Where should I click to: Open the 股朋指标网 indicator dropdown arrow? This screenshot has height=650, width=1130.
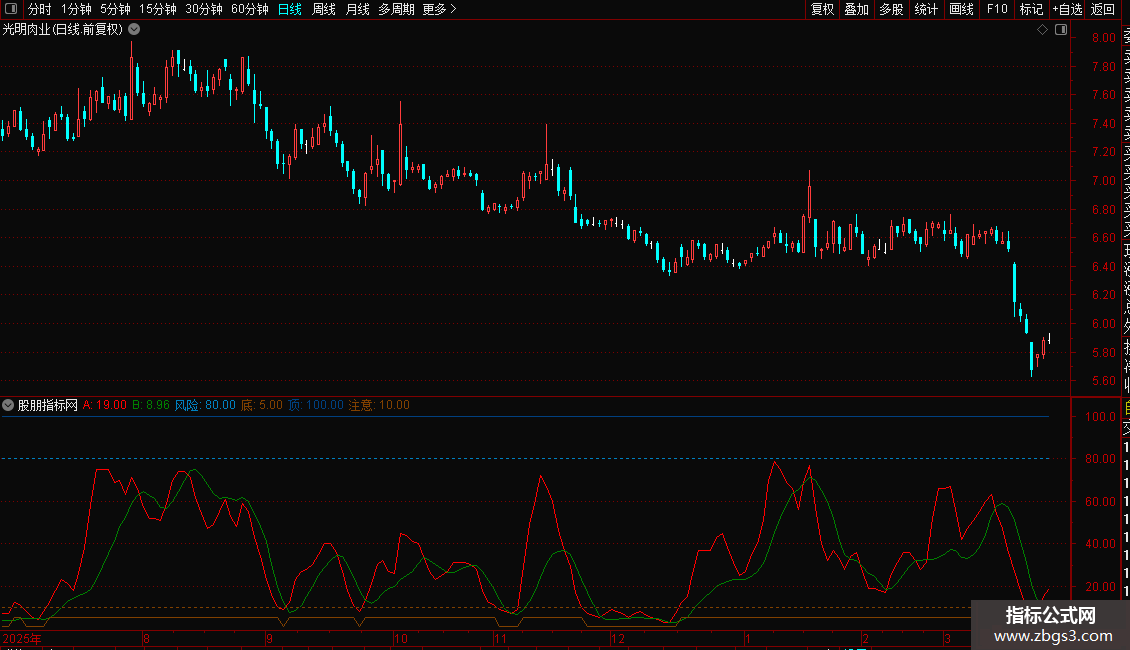(8, 405)
